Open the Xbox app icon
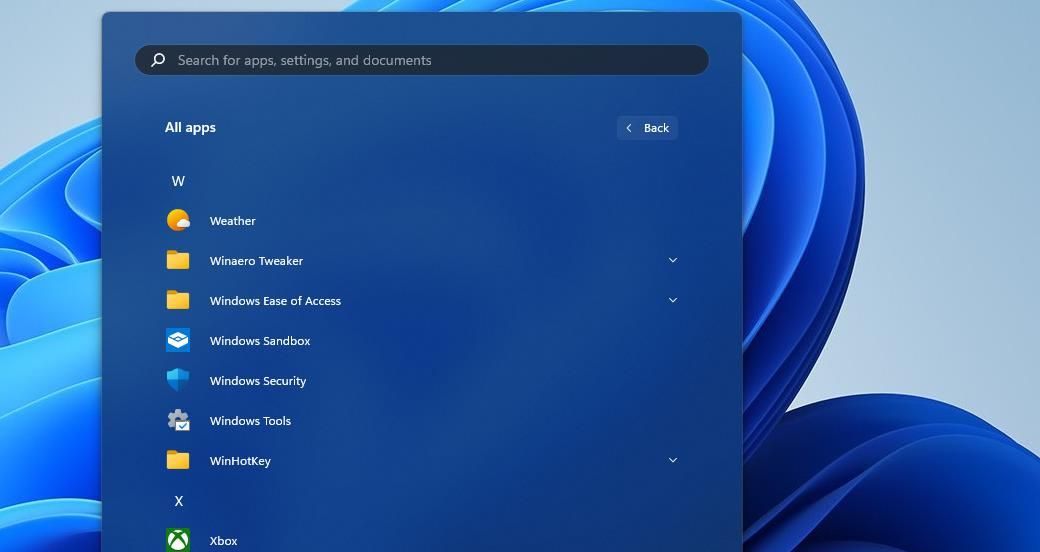 click(178, 540)
